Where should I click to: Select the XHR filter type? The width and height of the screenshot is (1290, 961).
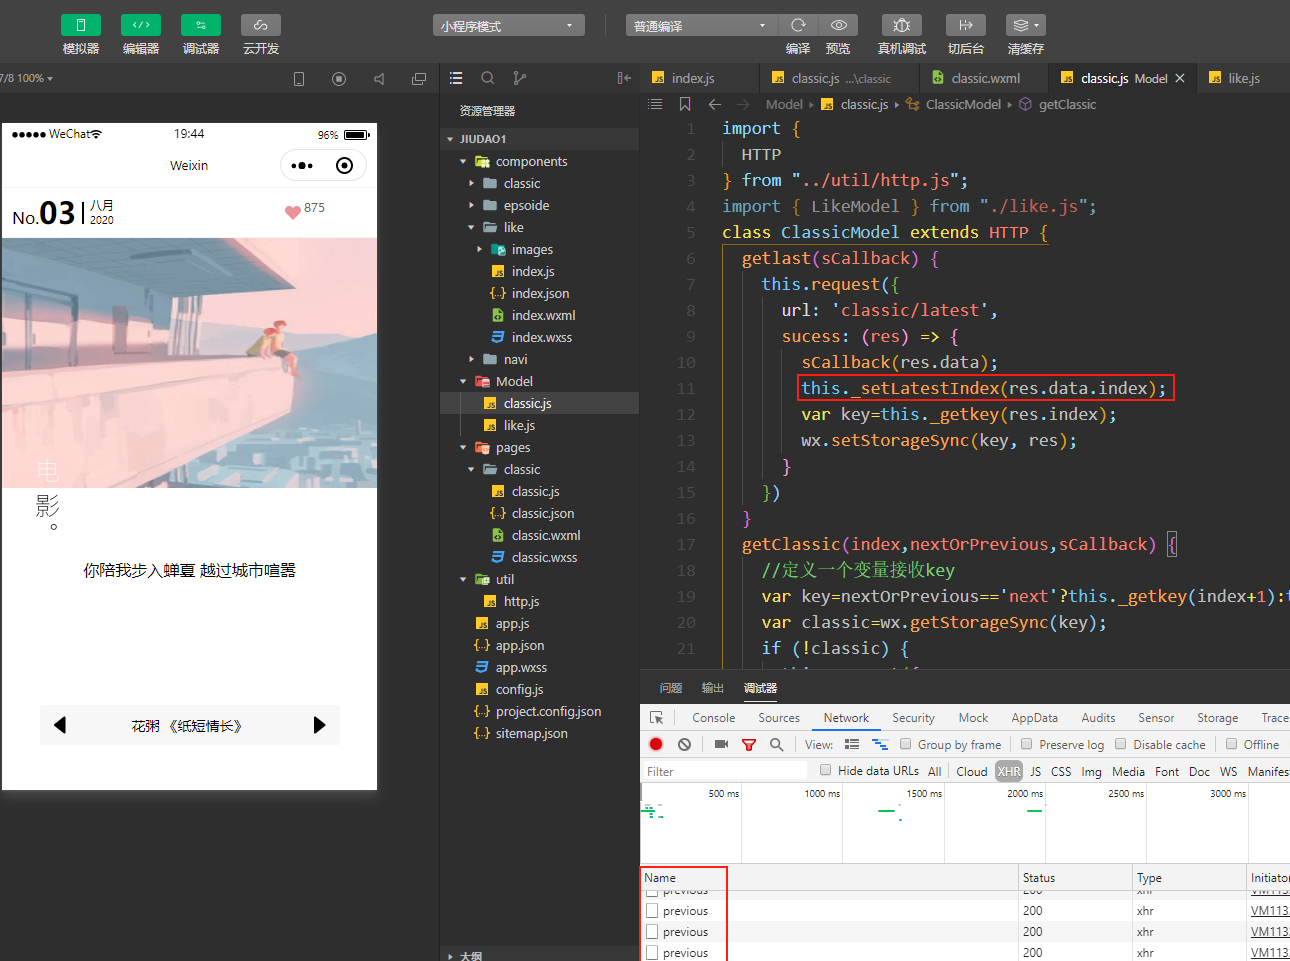click(x=1009, y=771)
